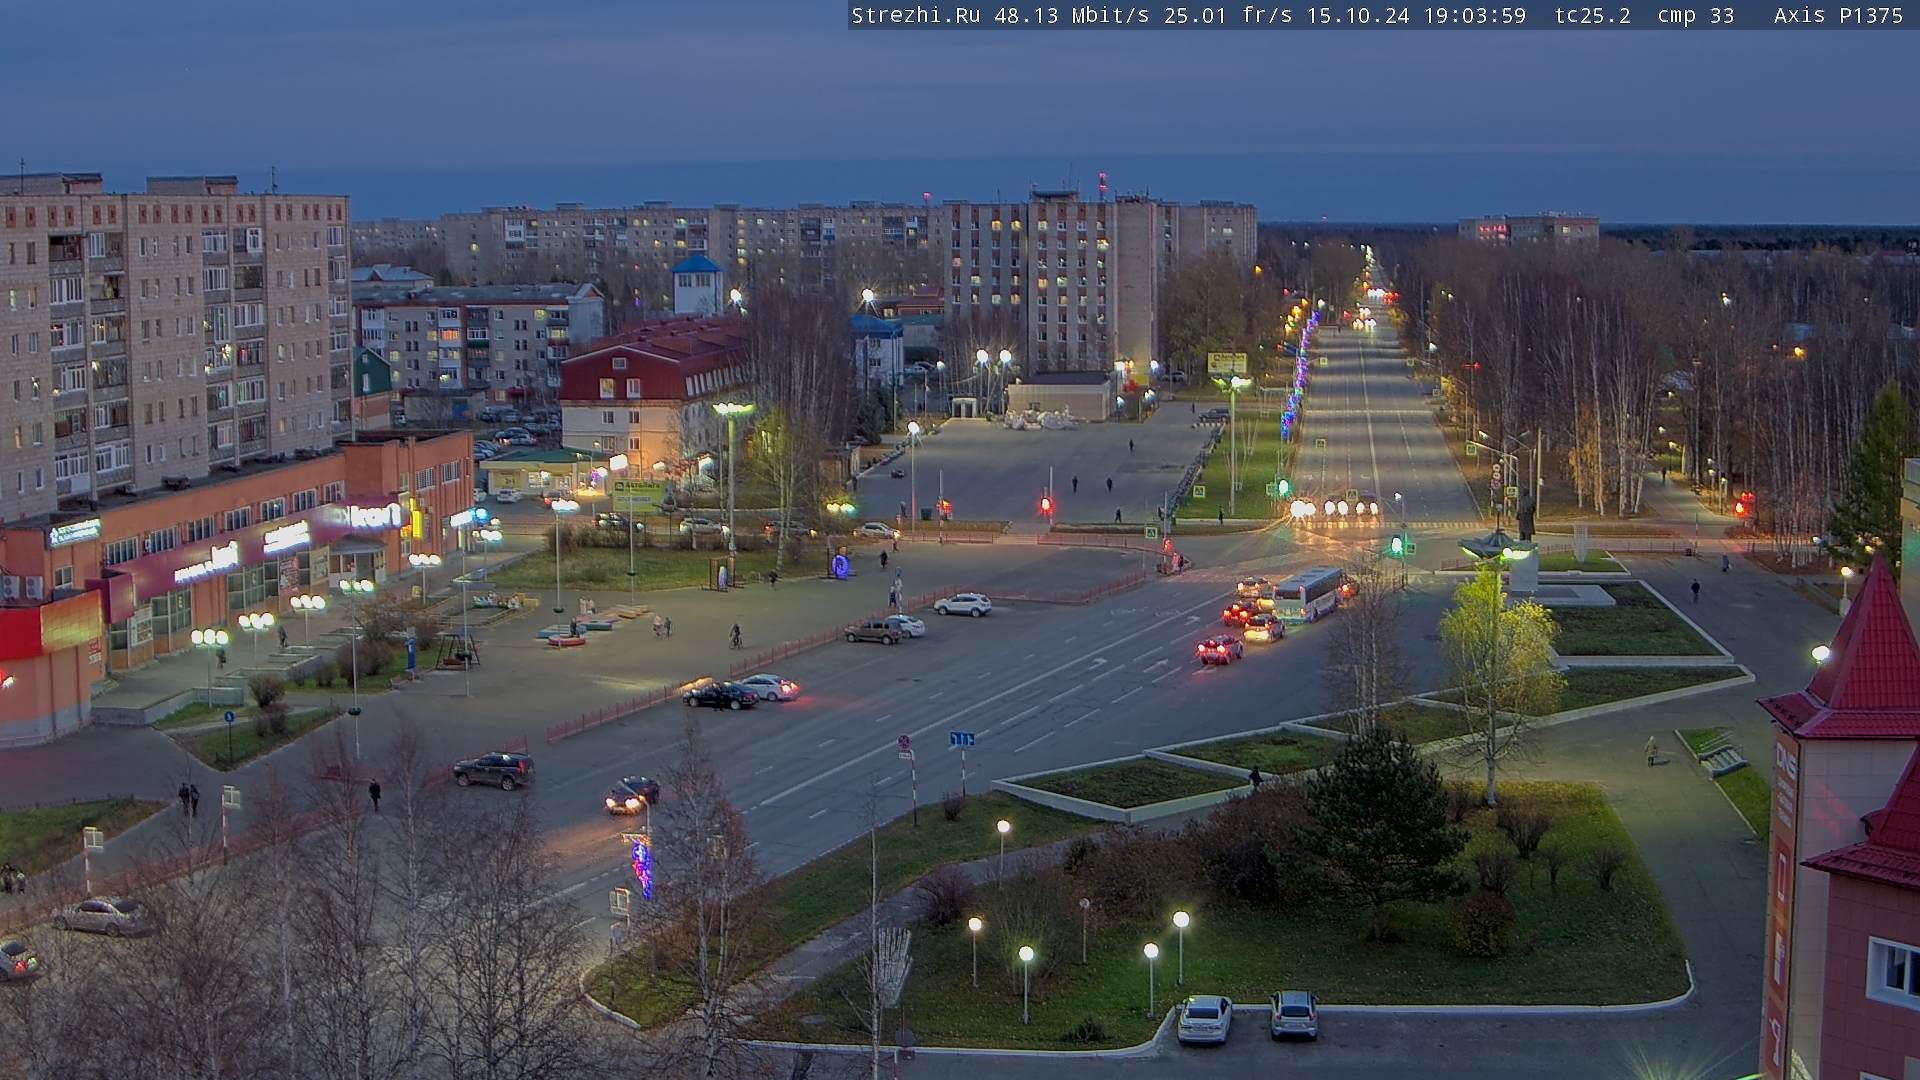Select the Axis P1375 camera model text
This screenshot has width=1920, height=1080.
[x=1838, y=15]
